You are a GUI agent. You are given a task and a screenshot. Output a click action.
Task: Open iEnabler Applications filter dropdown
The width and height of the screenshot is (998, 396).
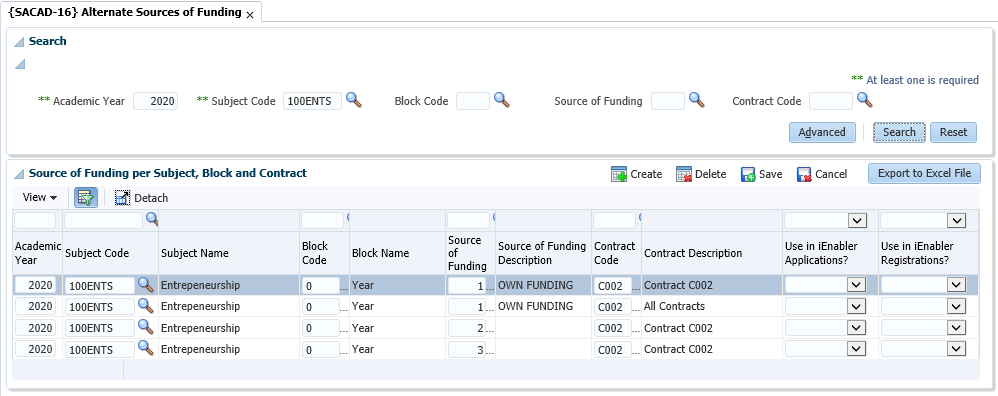[x=857, y=221]
